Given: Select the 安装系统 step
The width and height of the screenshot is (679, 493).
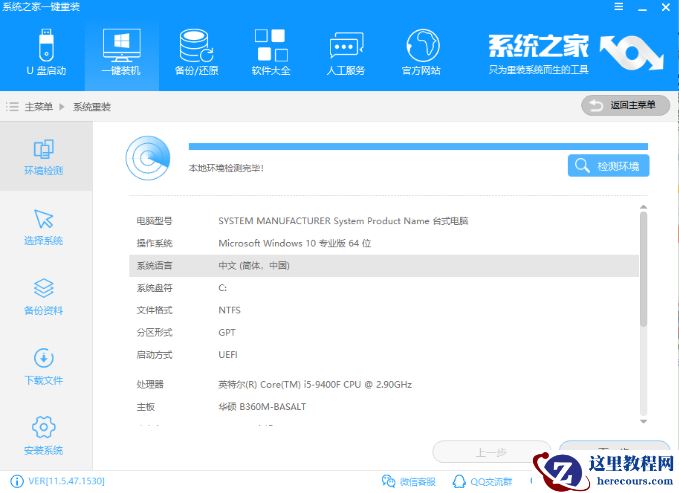Looking at the screenshot, I should click(44, 436).
